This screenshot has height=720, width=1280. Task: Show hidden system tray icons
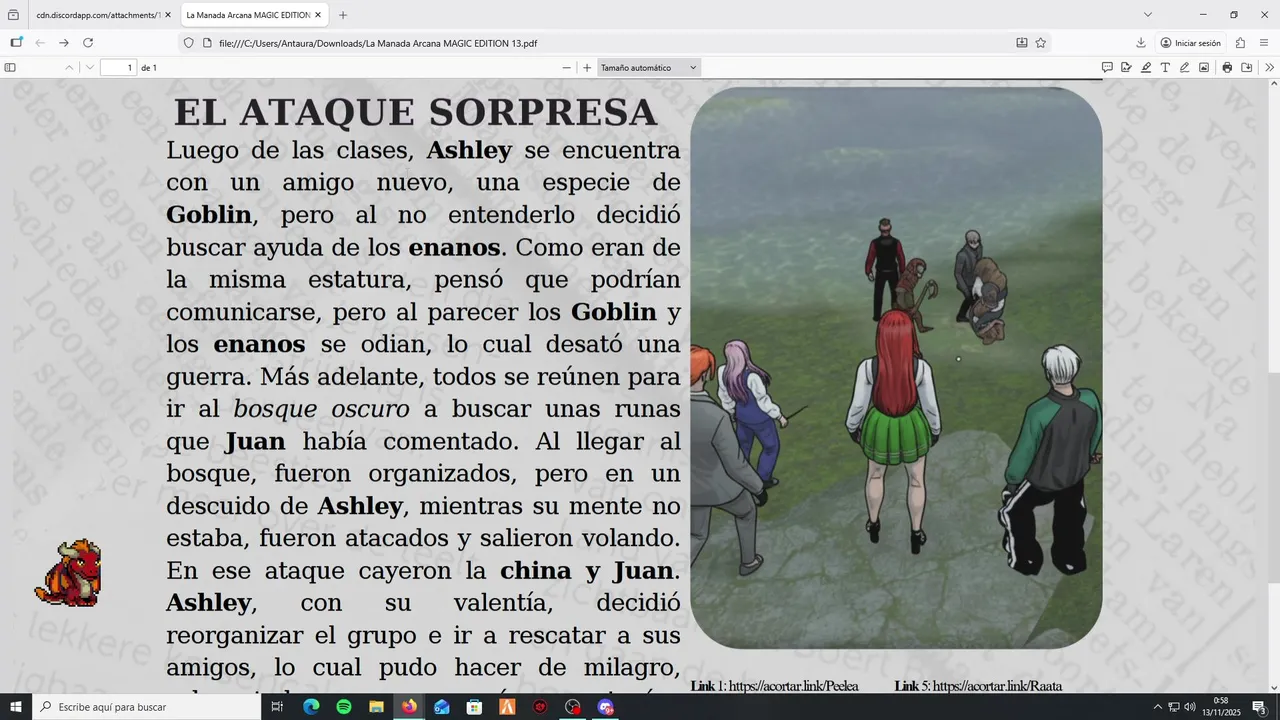click(1158, 707)
